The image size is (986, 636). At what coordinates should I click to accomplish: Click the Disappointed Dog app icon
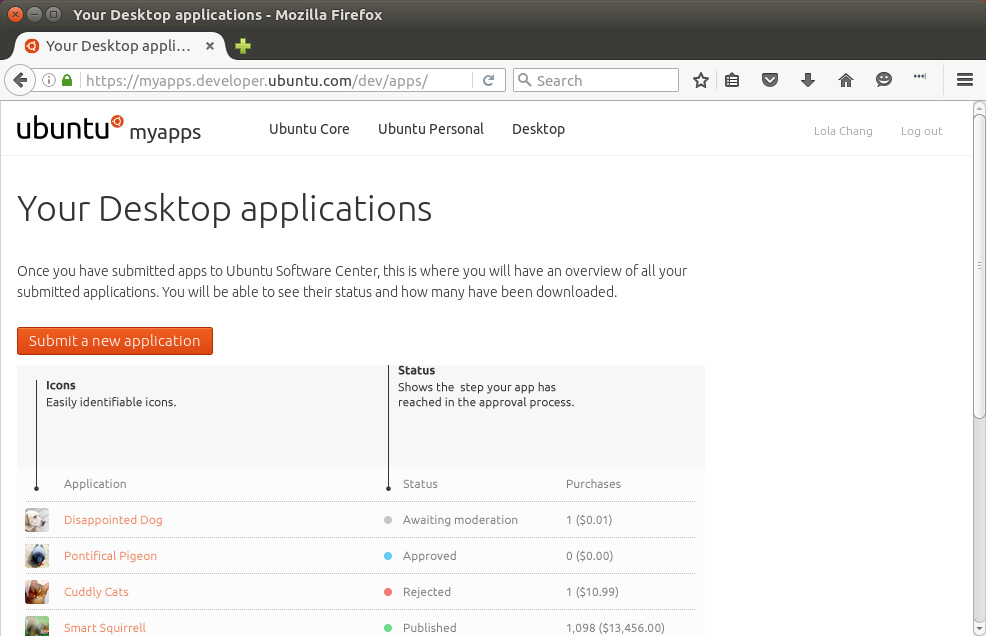coord(37,520)
